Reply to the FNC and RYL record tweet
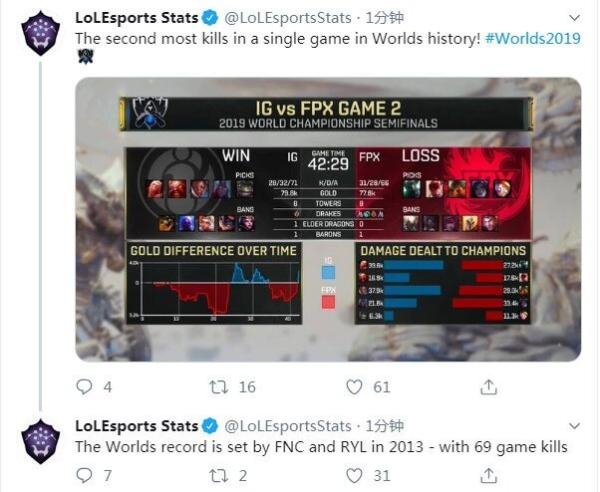 click(x=84, y=476)
